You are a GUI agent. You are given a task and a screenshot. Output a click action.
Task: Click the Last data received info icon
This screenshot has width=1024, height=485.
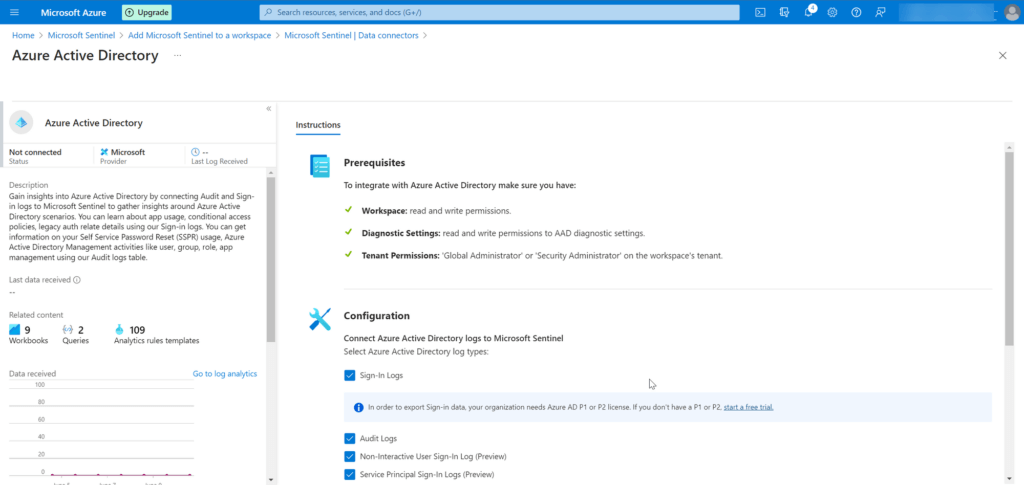point(76,280)
